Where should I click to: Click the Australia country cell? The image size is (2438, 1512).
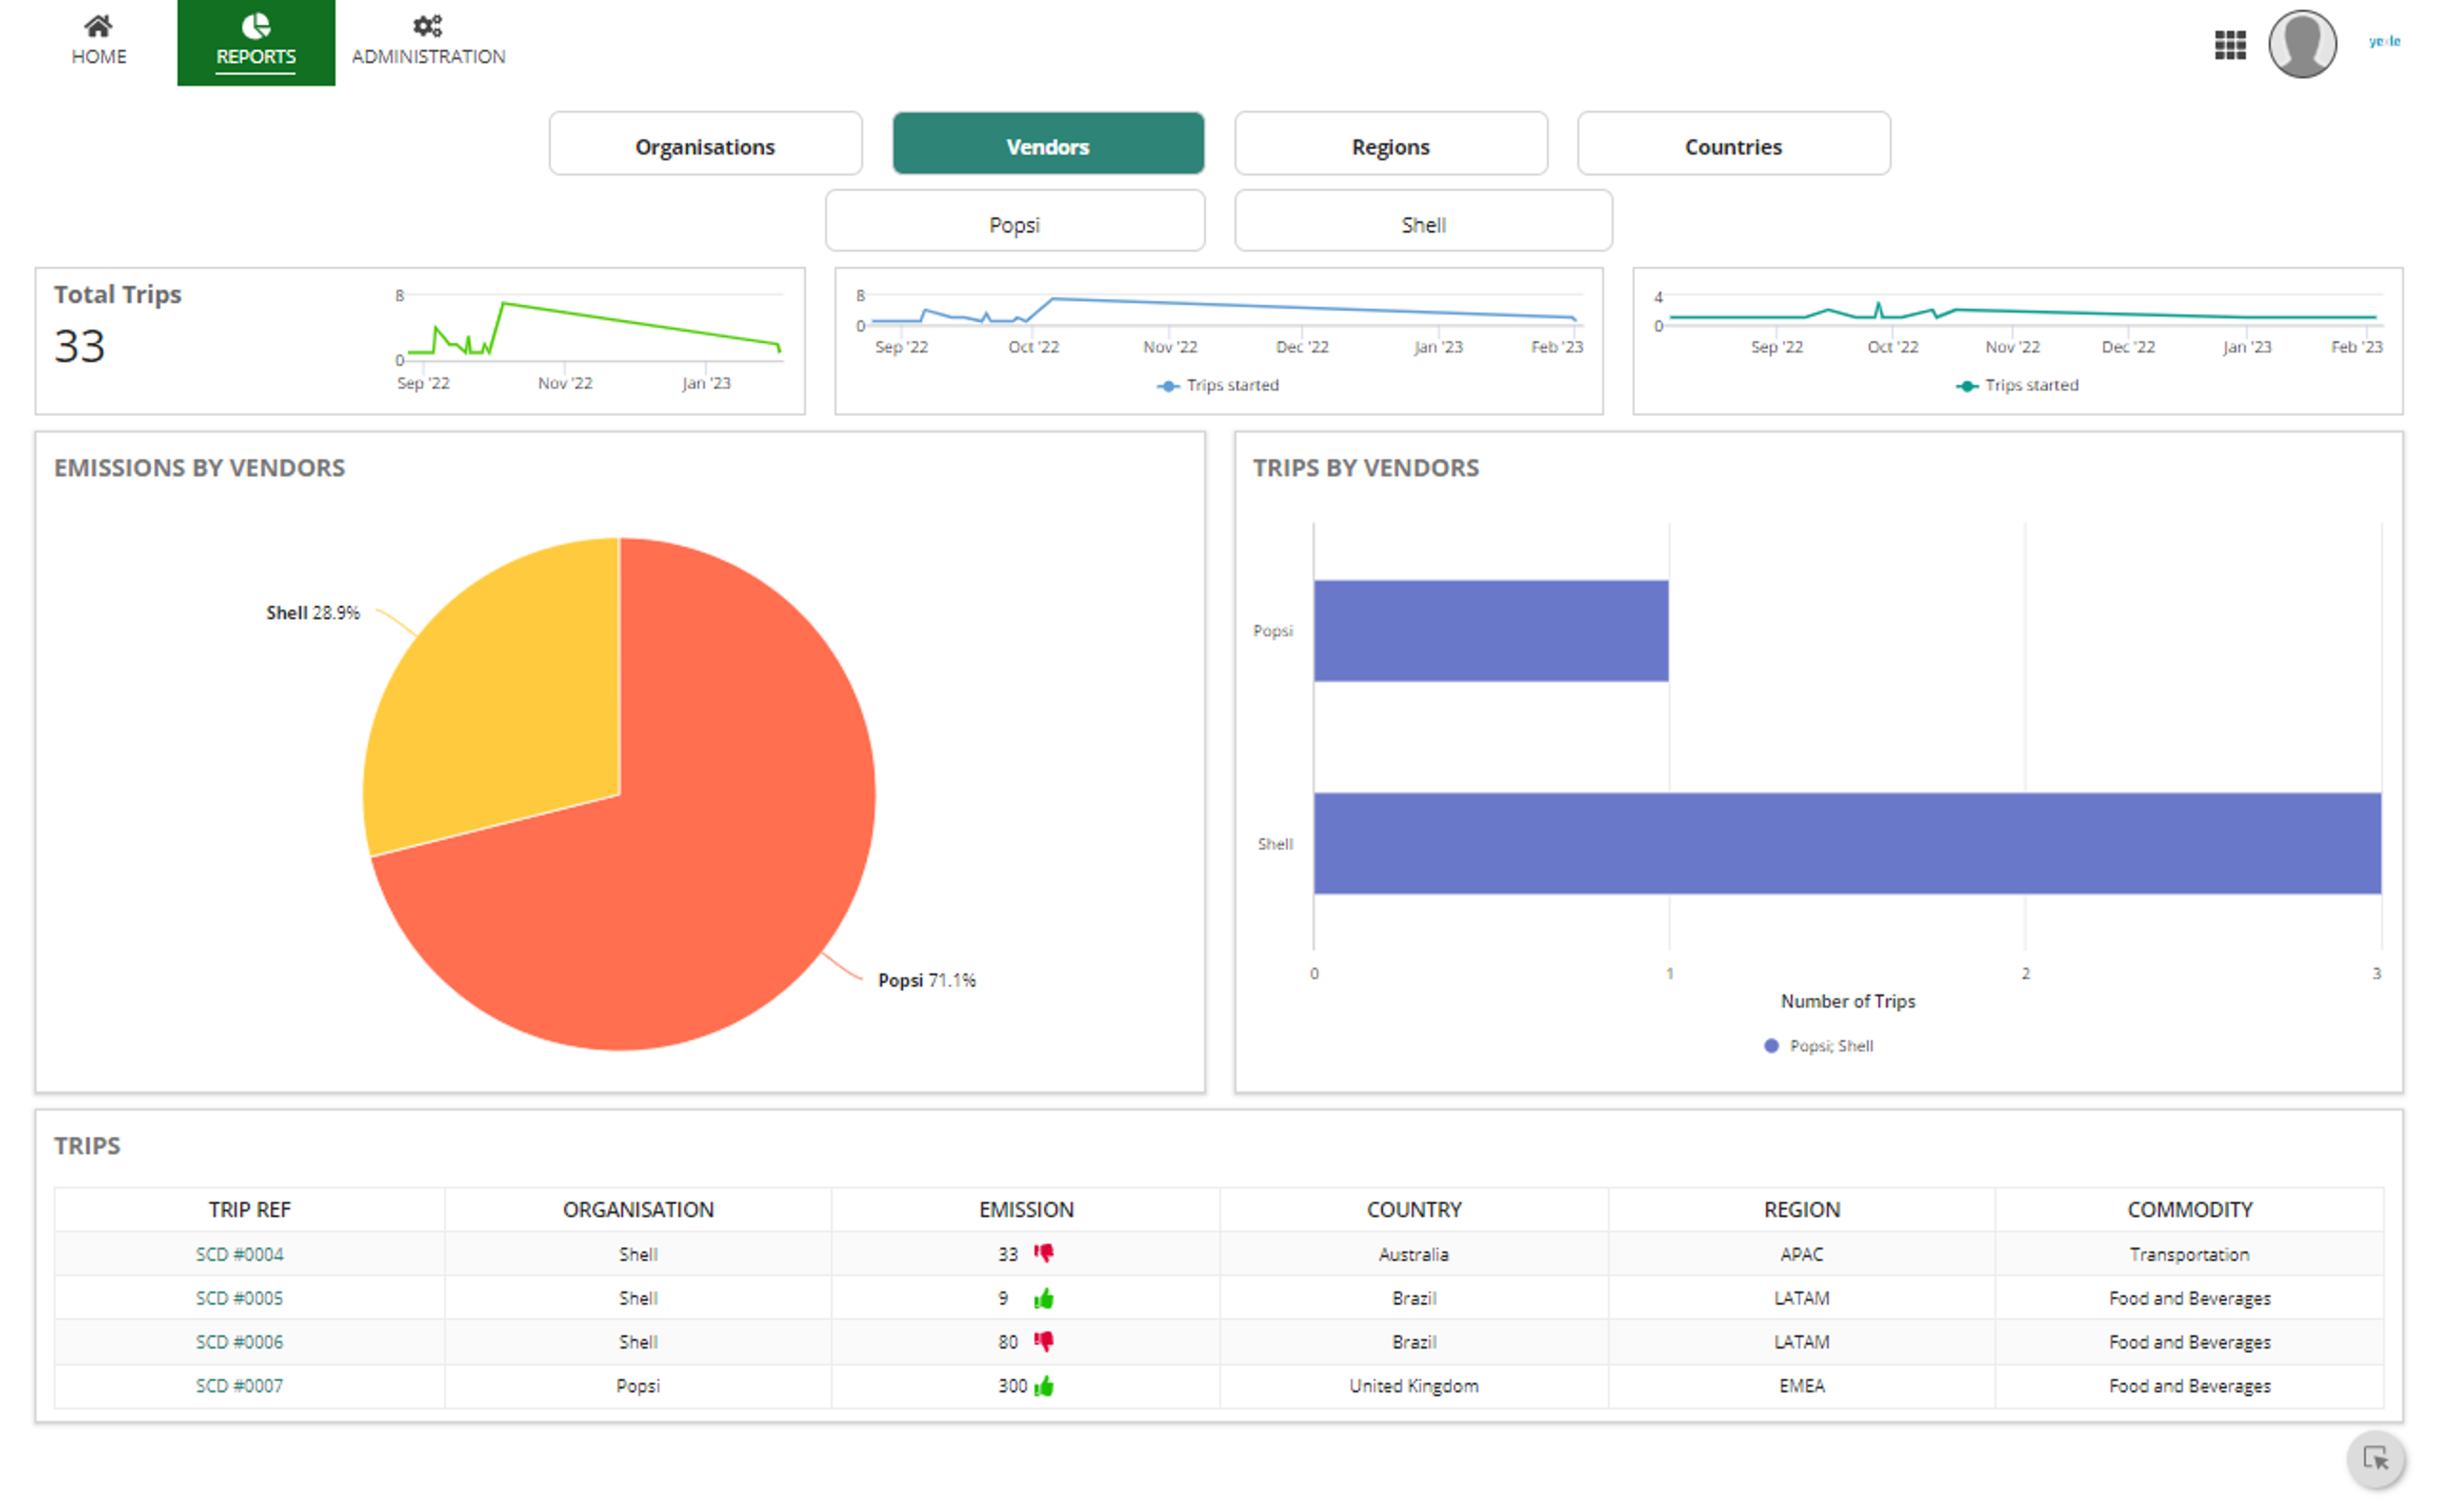point(1413,1254)
